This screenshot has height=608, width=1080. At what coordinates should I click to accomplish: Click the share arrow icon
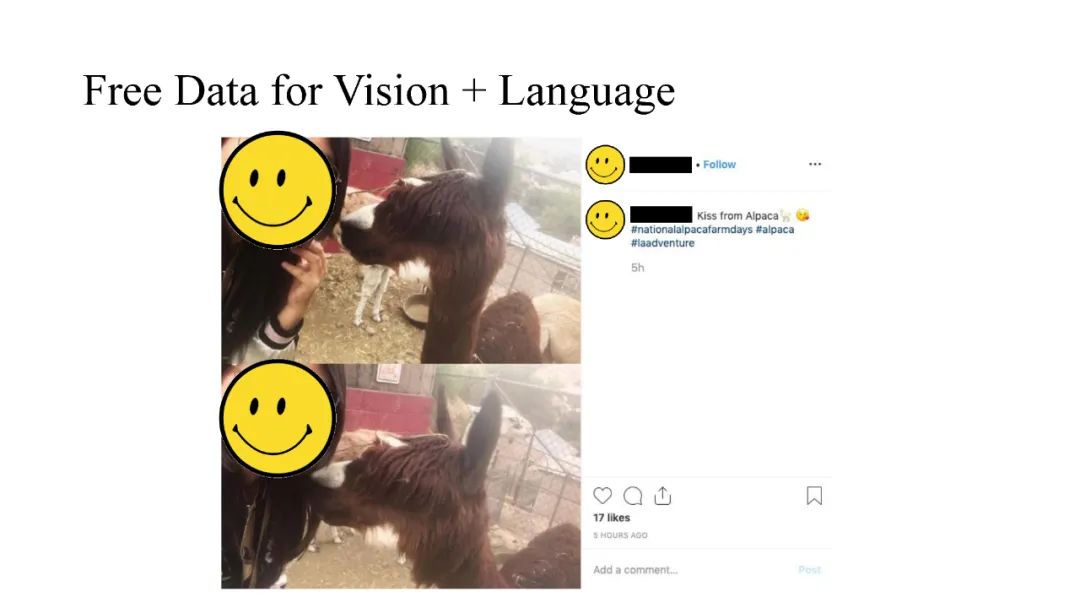point(663,496)
